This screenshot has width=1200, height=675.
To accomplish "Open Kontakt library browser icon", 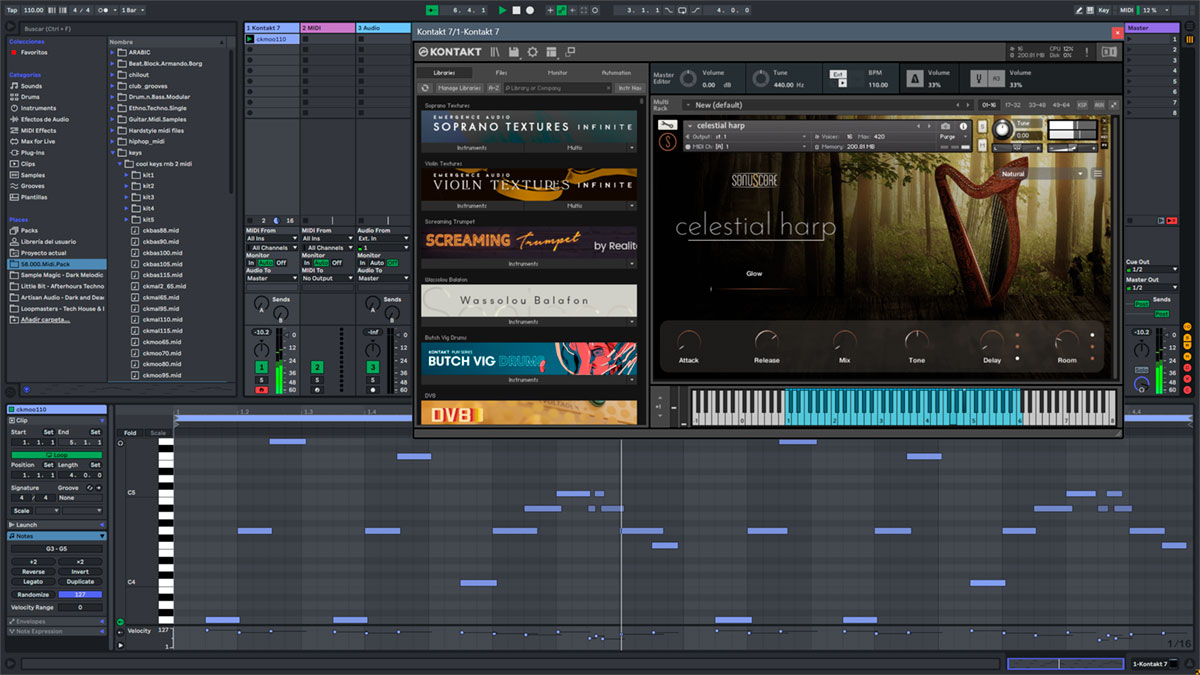I will tap(494, 52).
